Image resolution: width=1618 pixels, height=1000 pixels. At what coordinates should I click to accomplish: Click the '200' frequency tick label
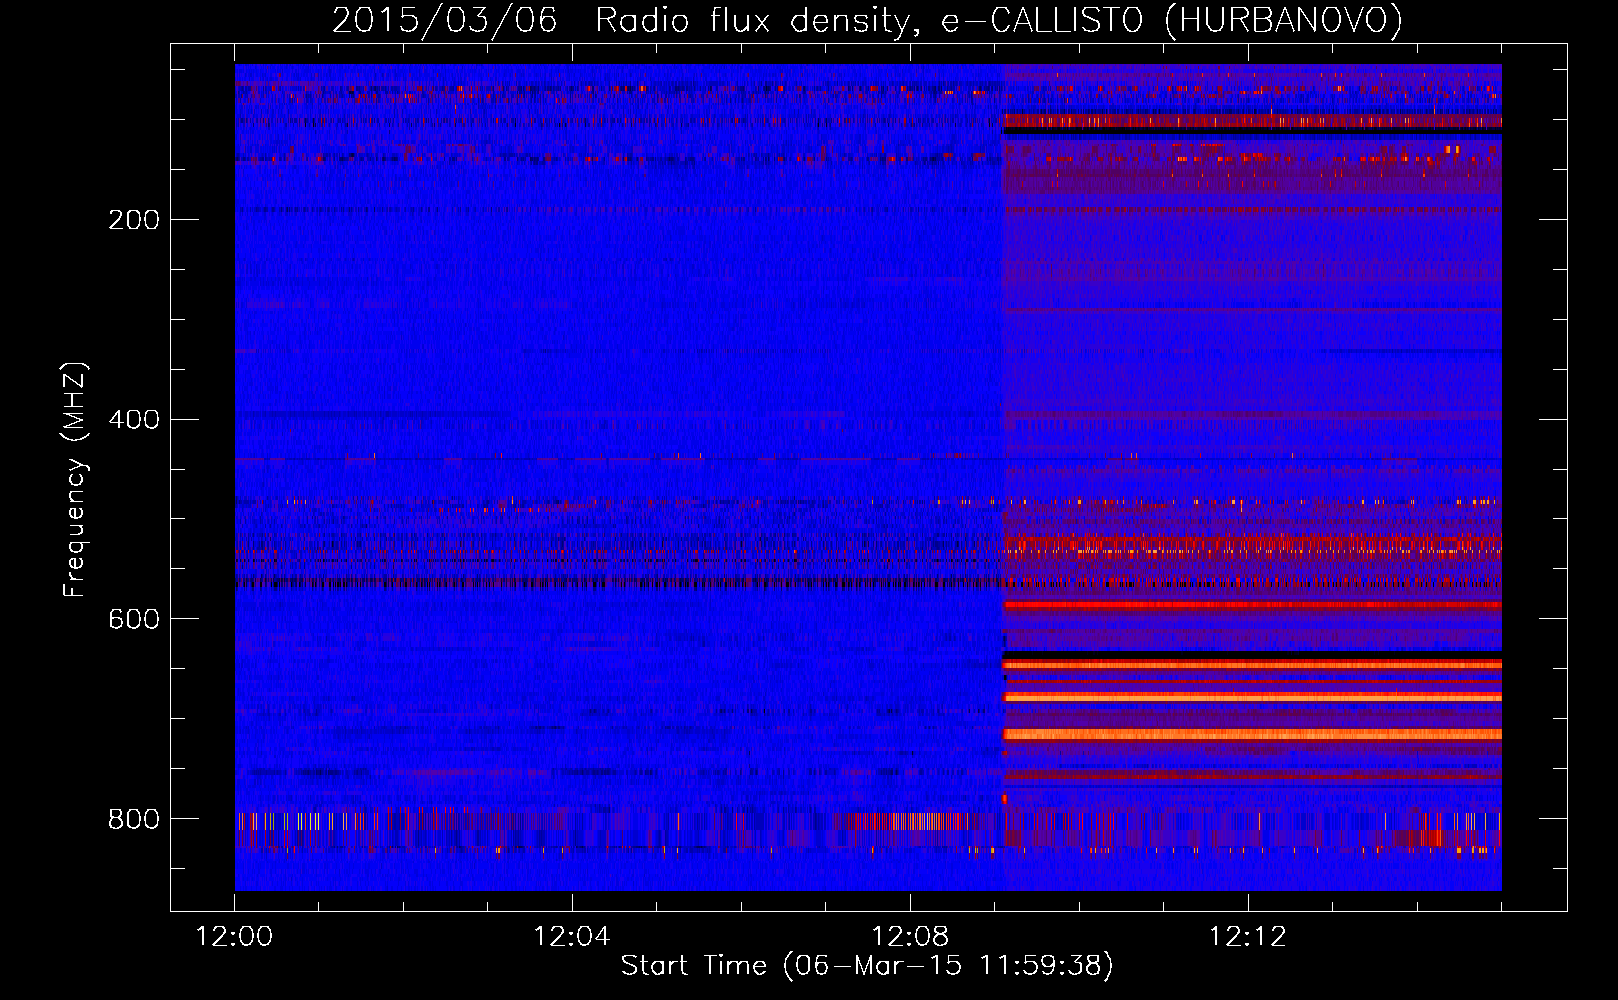pos(134,220)
